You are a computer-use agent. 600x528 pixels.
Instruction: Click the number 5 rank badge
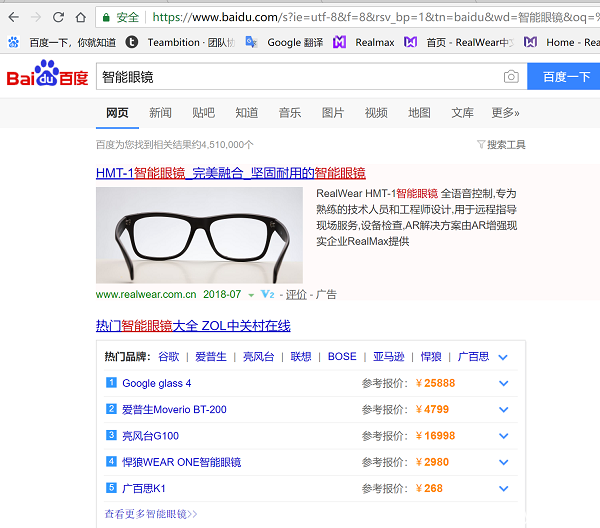[x=111, y=488]
